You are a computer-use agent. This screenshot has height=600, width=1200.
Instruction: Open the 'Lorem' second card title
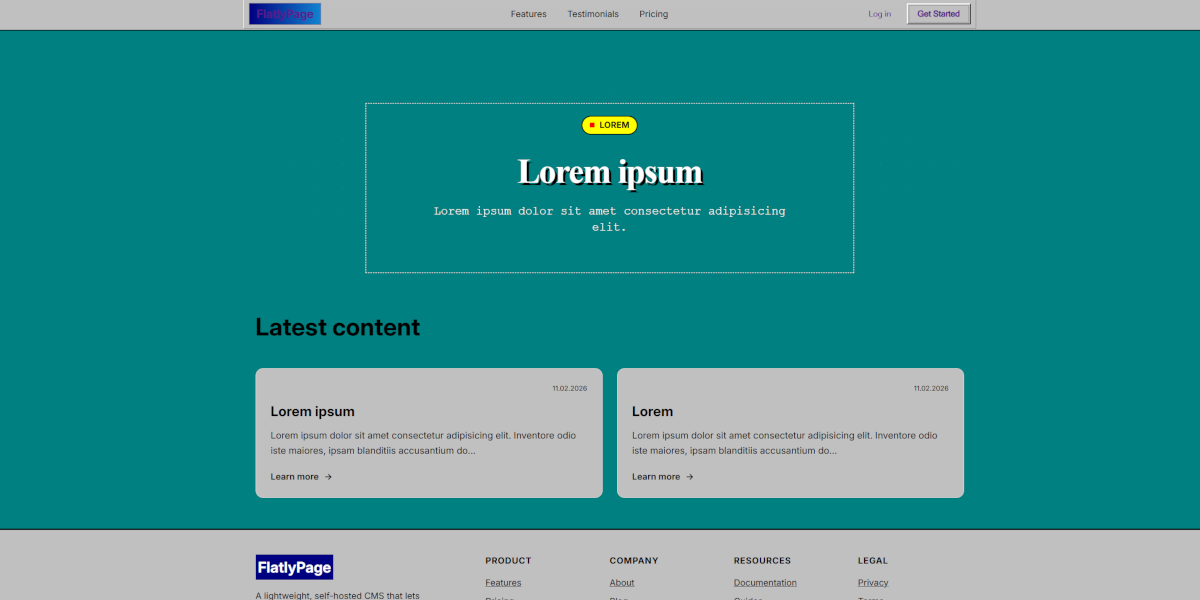pyautogui.click(x=652, y=411)
